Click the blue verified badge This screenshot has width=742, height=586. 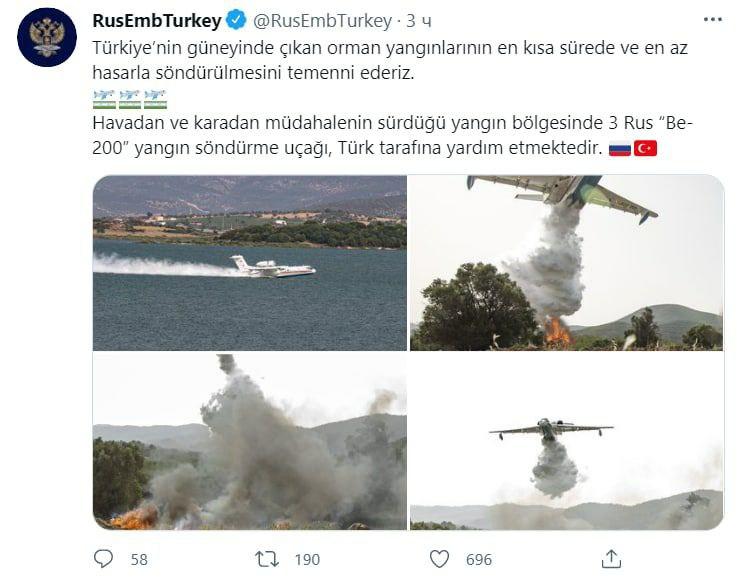(x=236, y=20)
